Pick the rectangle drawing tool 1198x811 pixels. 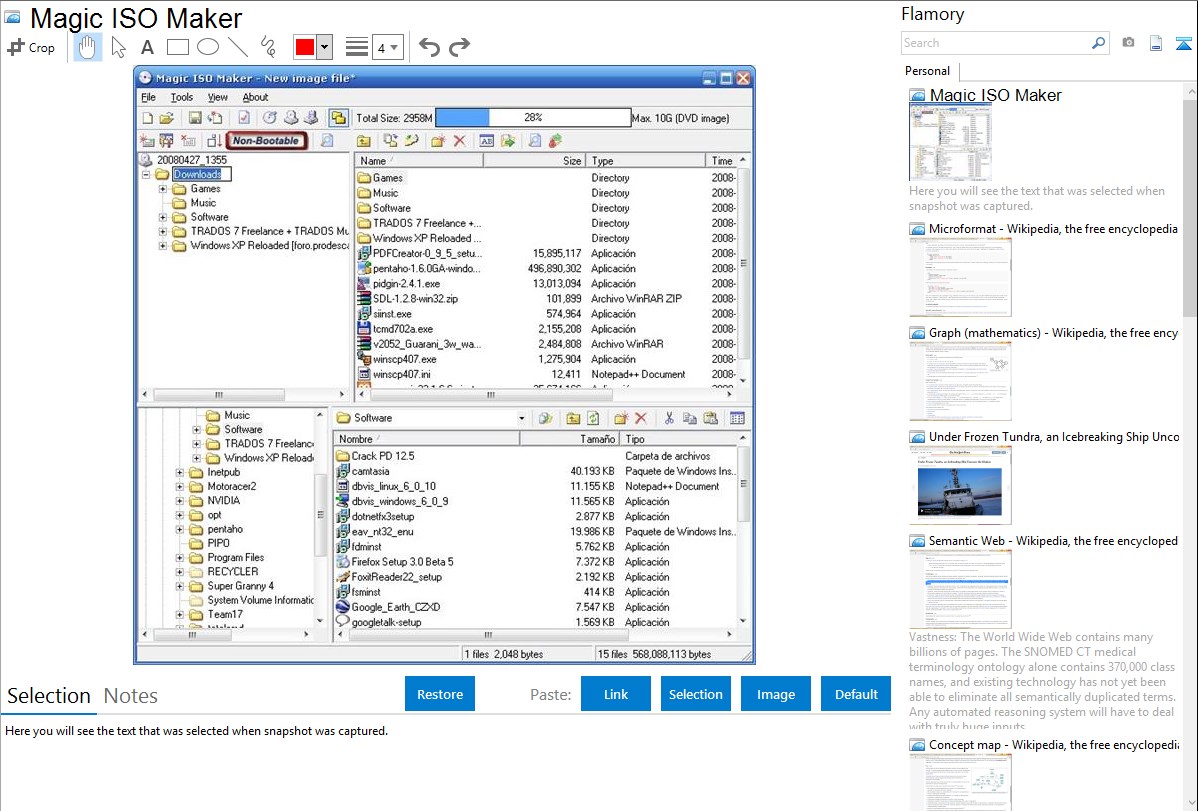click(177, 47)
